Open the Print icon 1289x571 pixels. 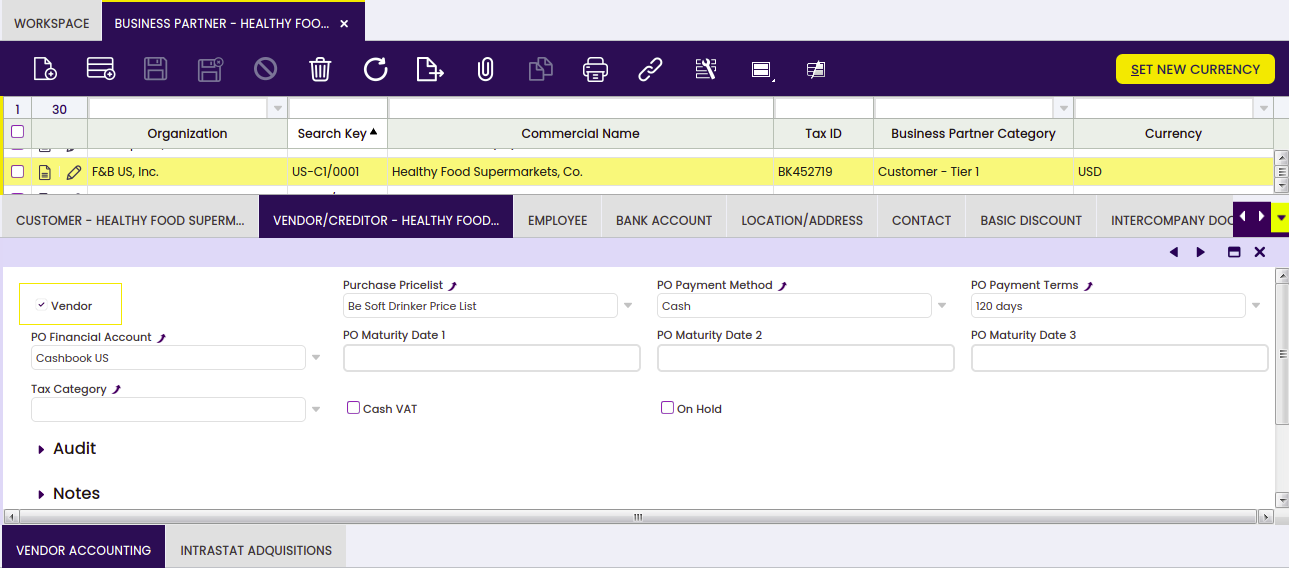(595, 69)
